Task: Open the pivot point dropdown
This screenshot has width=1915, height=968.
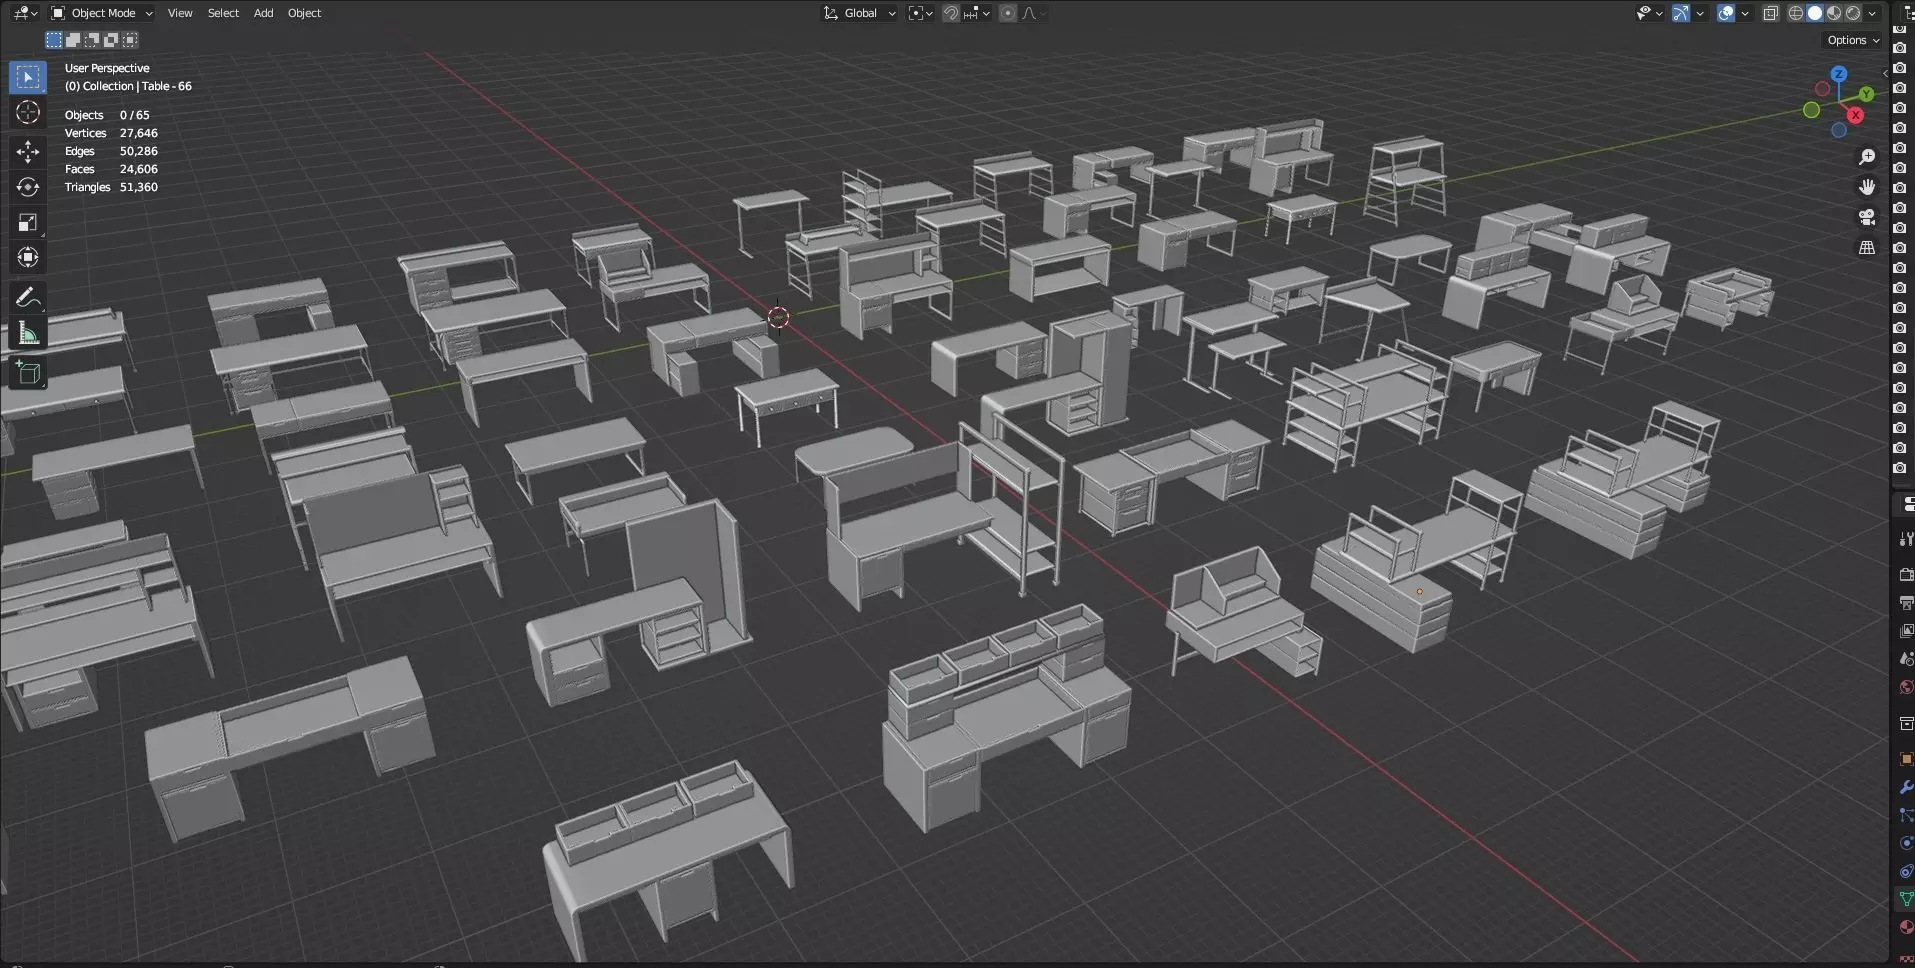Action: pos(920,13)
